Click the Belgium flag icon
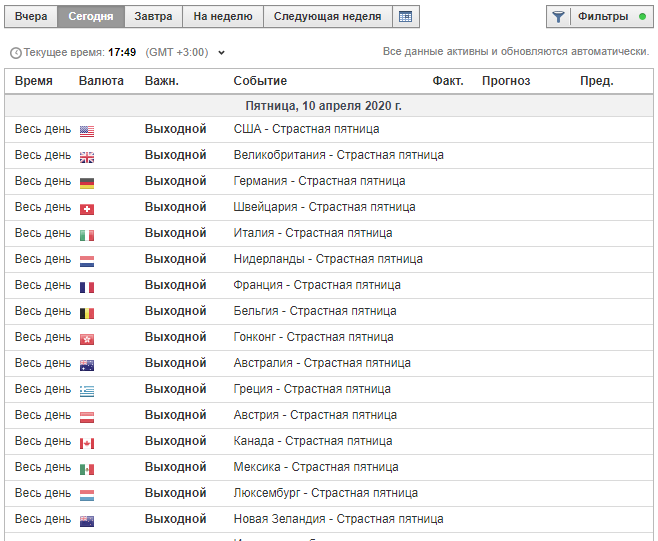Screen dimensions: 658x541 pyautogui.click(x=87, y=314)
